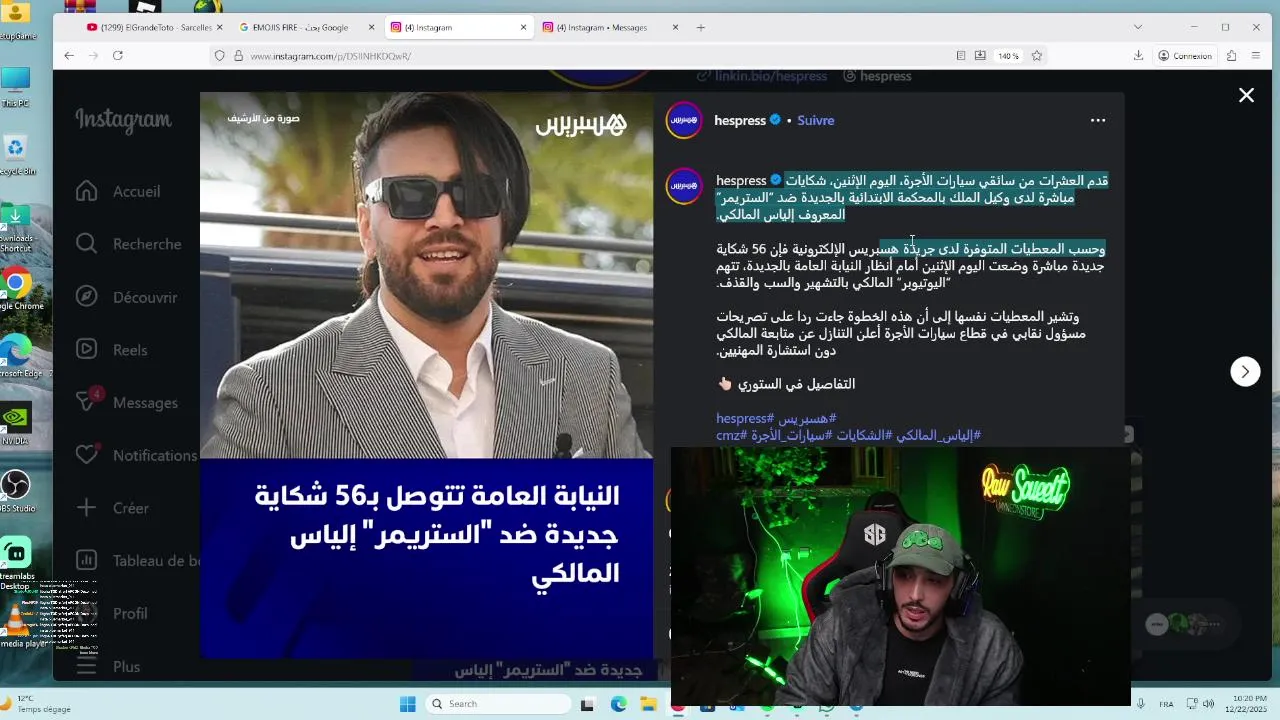
Task: Click FRA language indicator
Action: 1166,704
